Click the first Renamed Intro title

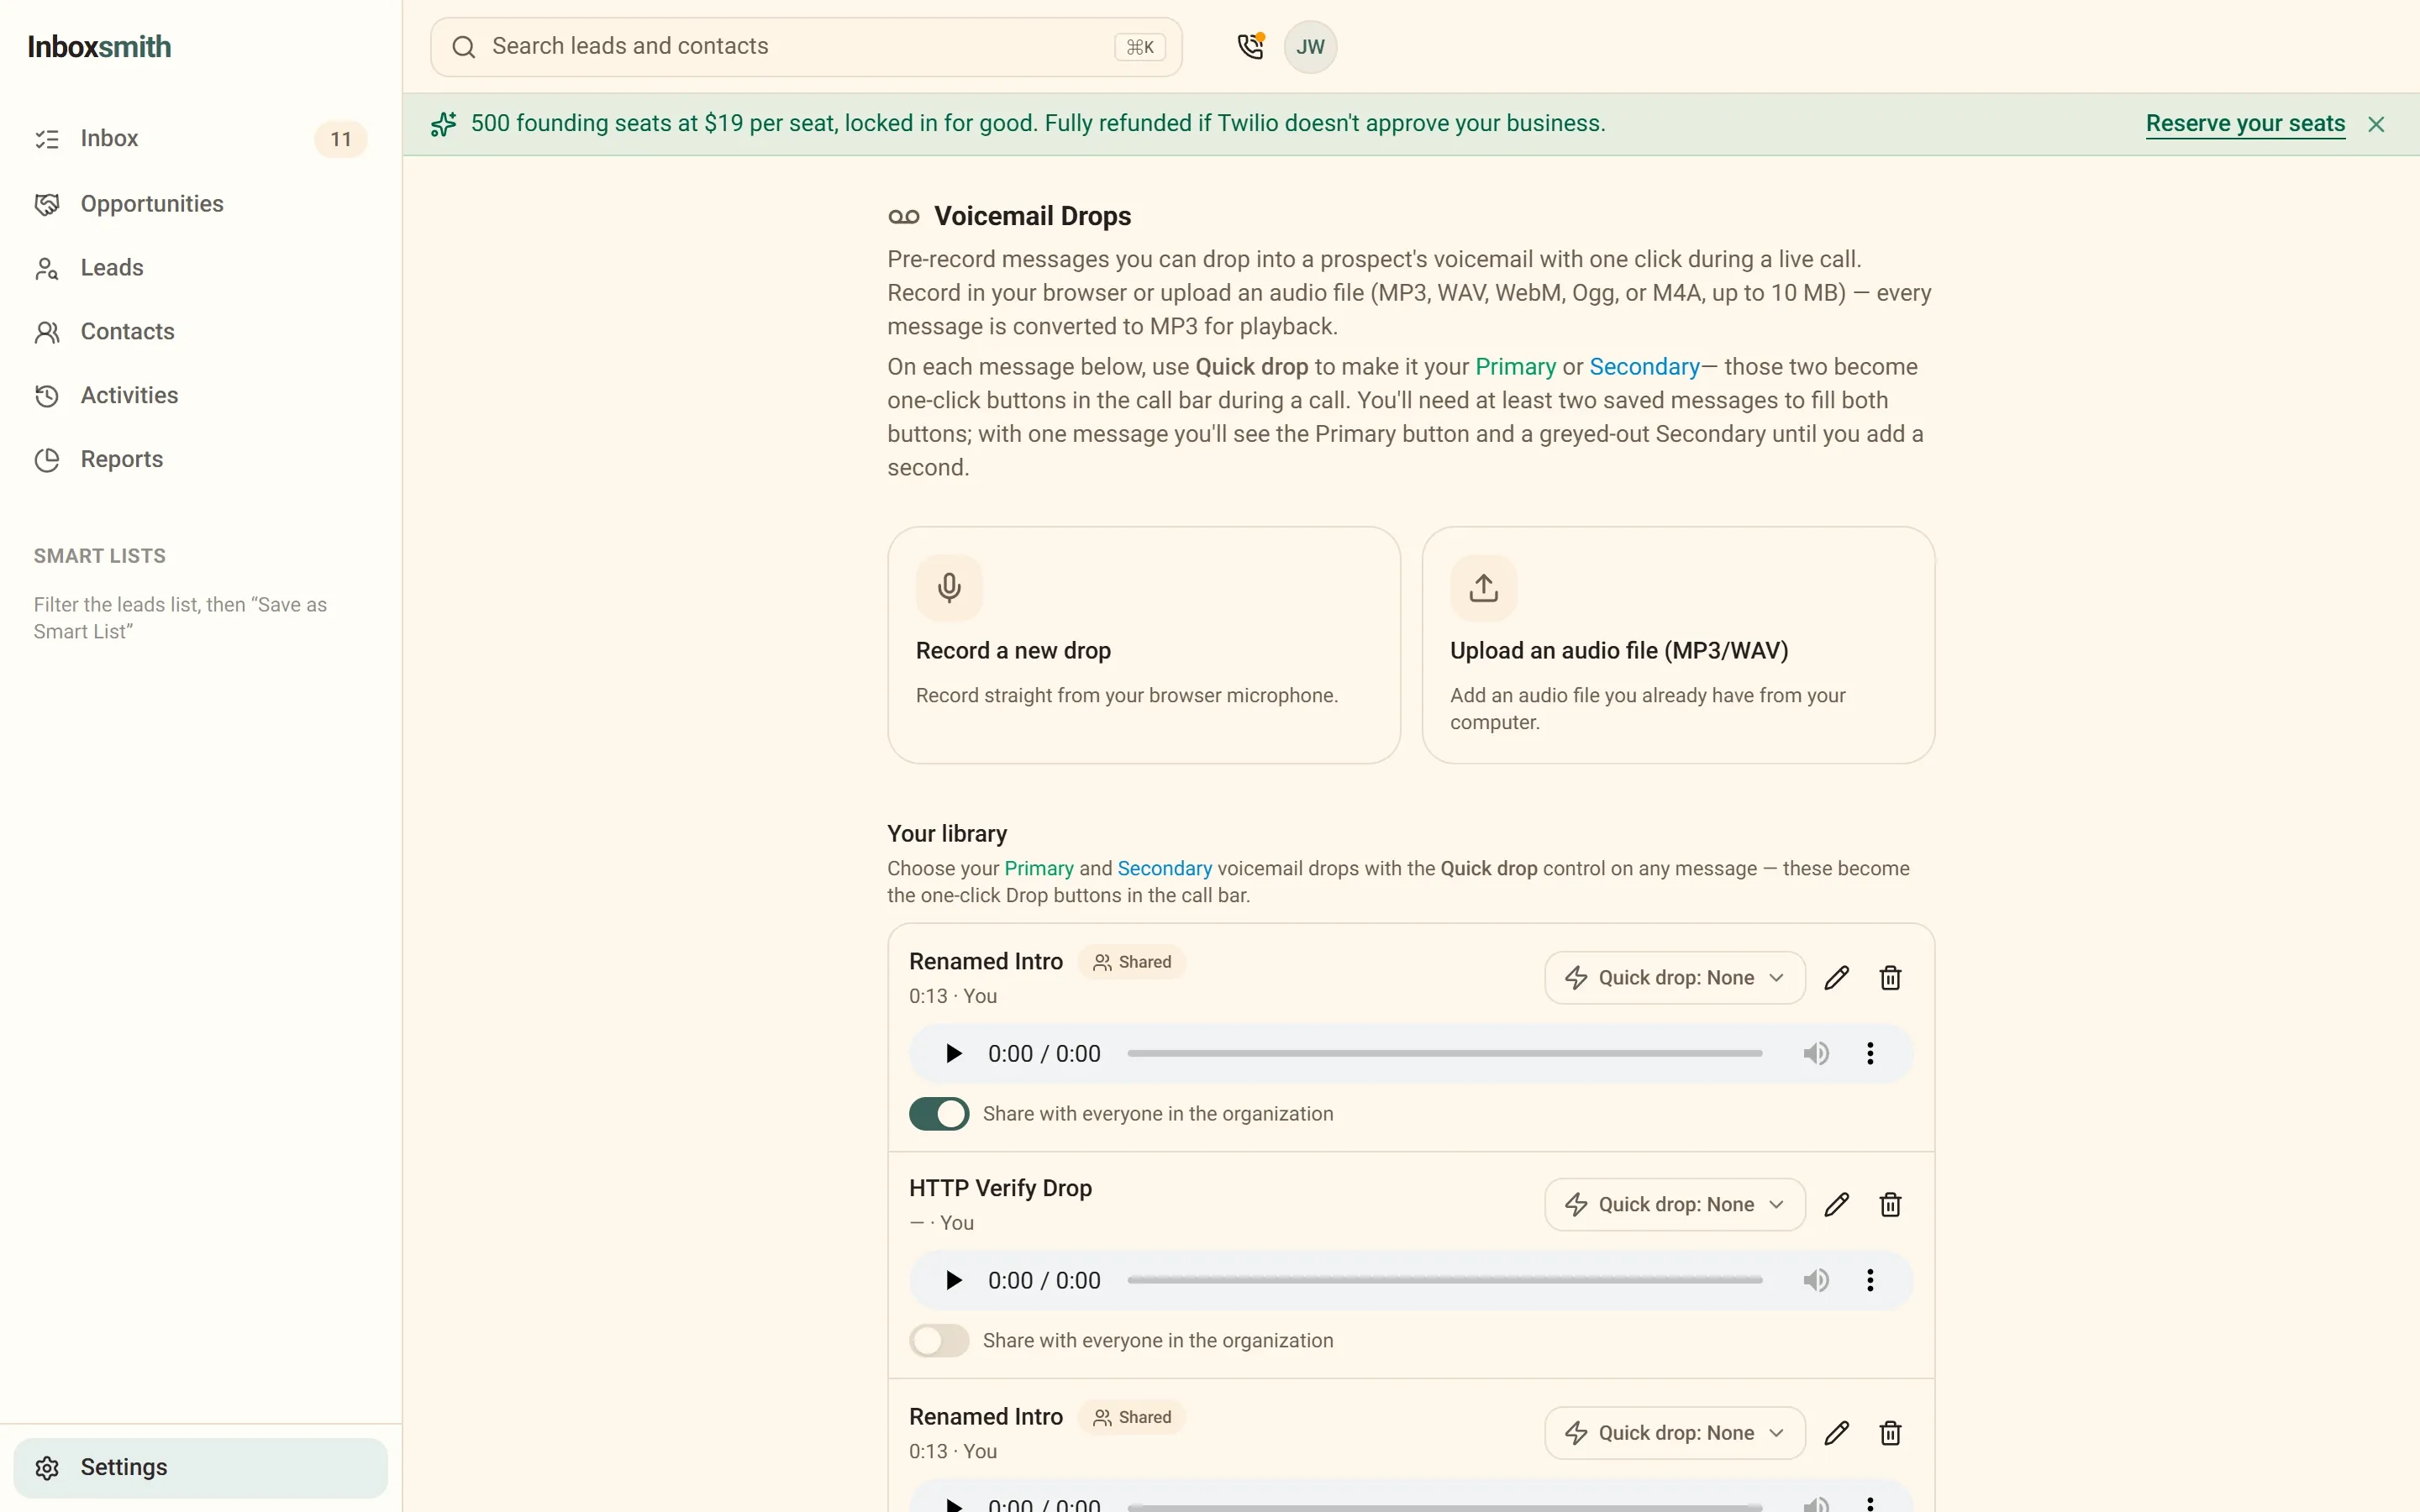pyautogui.click(x=985, y=962)
